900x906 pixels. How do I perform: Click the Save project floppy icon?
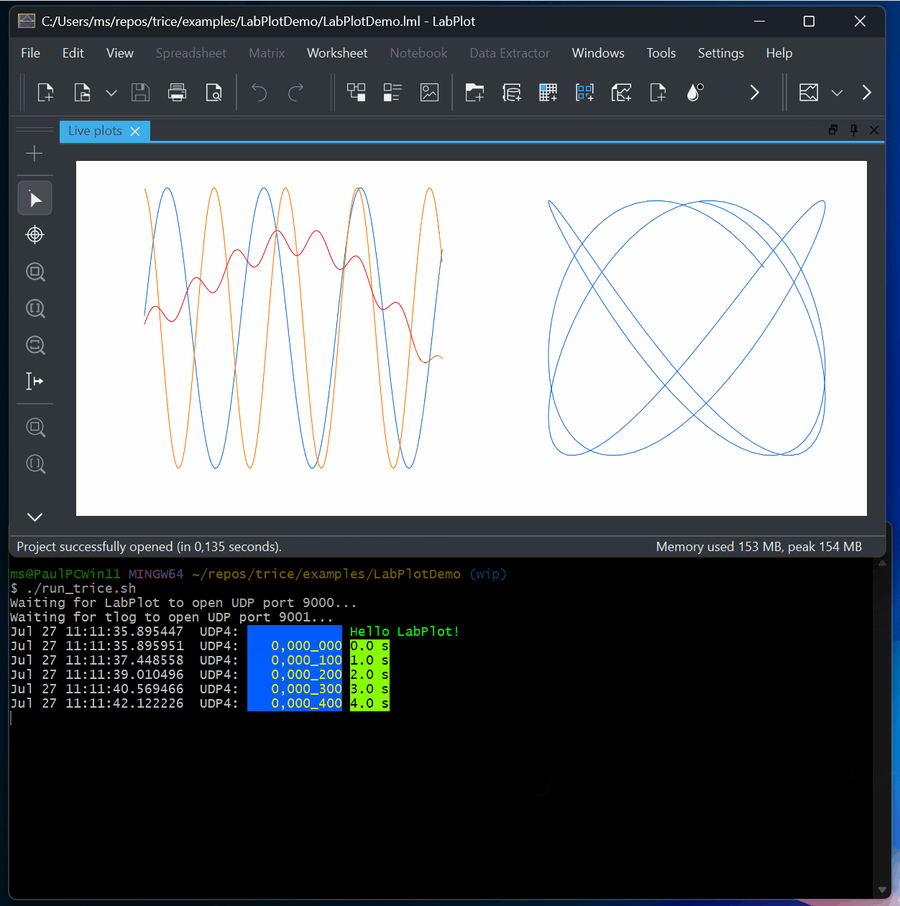click(x=140, y=92)
